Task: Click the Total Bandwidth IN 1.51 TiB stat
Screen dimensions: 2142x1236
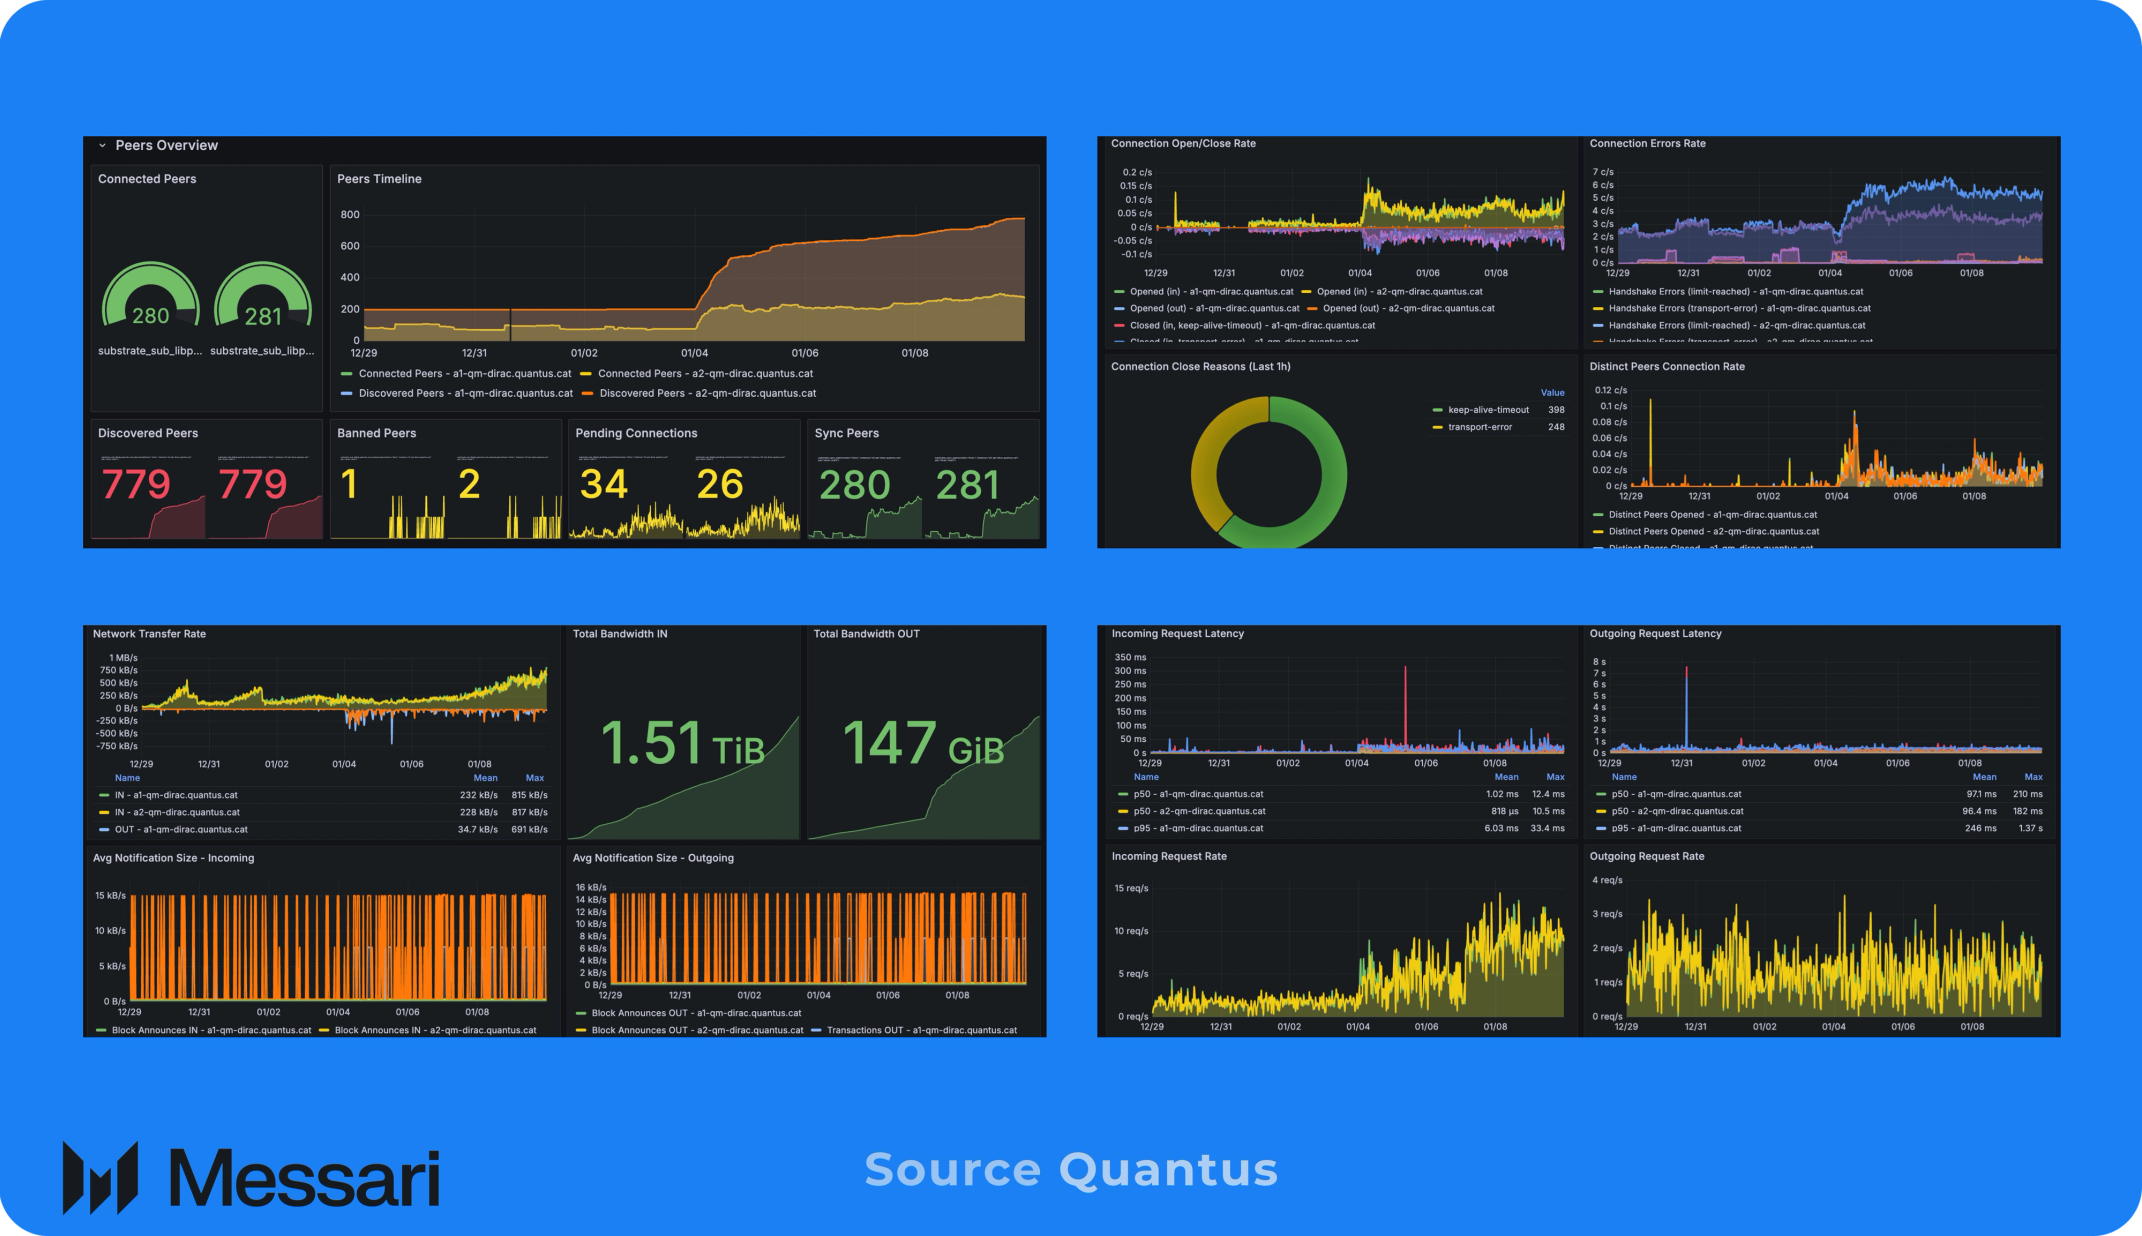Action: (x=682, y=744)
